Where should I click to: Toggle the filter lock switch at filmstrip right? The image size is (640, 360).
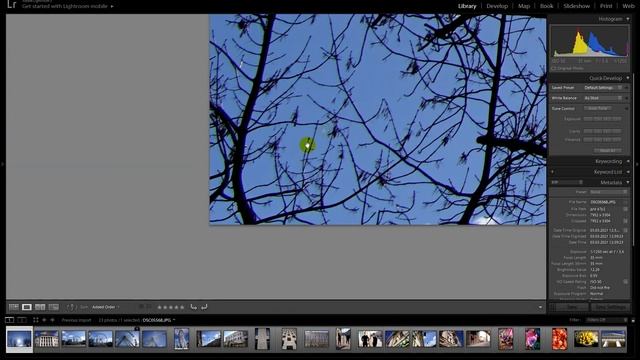(x=633, y=320)
